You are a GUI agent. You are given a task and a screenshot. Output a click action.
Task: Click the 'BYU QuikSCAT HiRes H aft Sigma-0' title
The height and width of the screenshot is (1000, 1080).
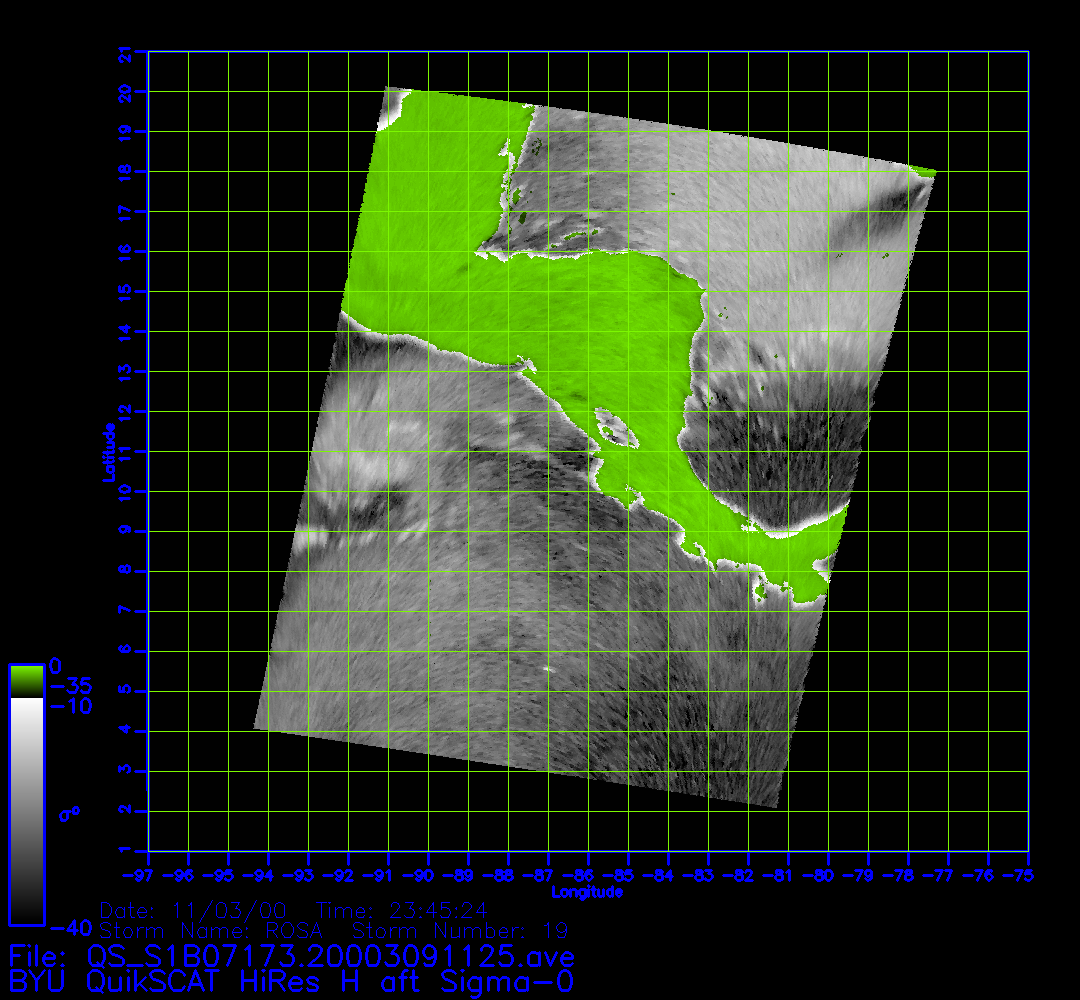290,980
